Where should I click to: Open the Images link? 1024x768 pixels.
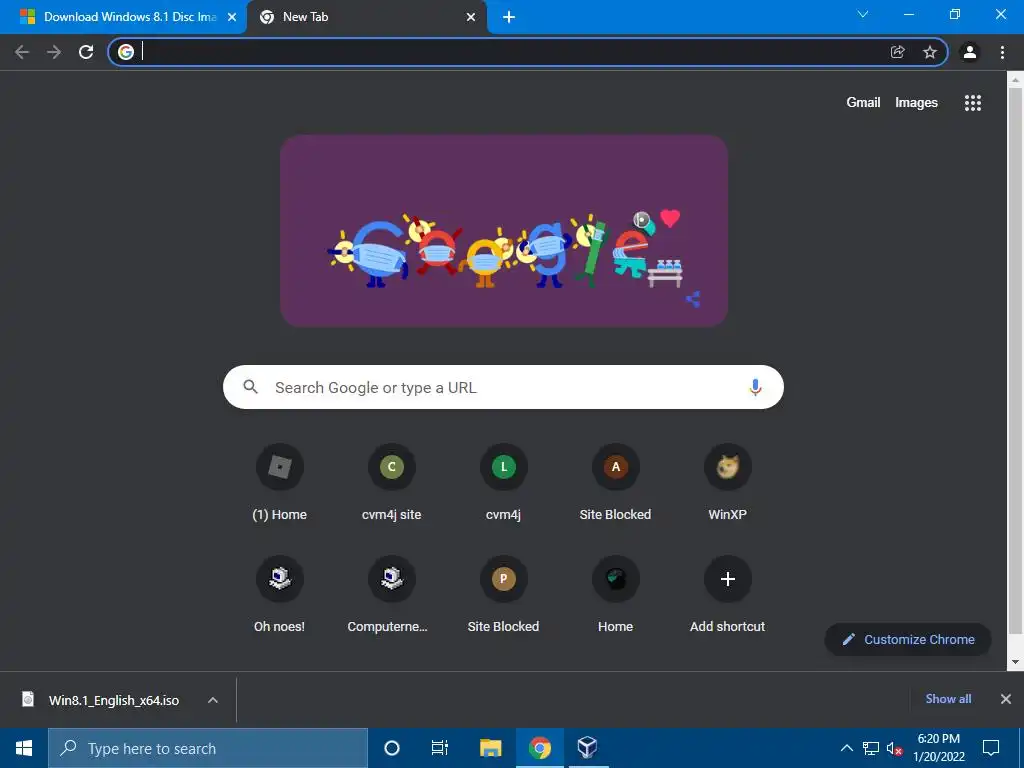tap(916, 103)
